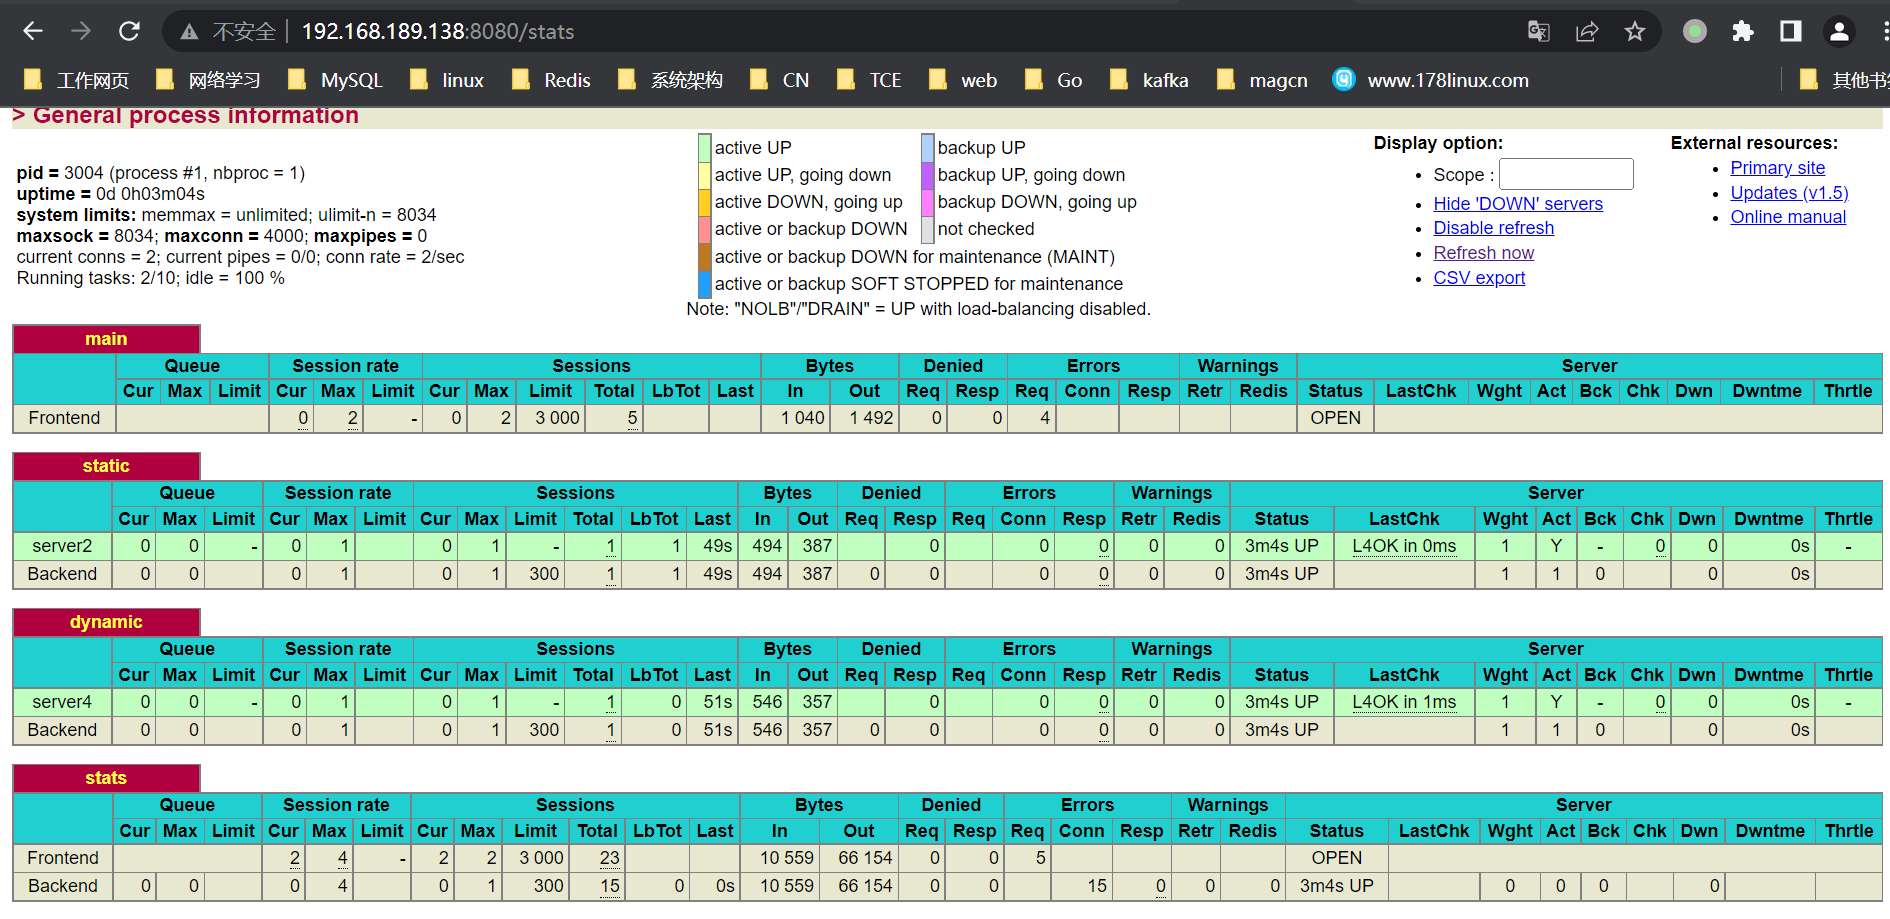
Task: Click the Frontend row label in main table
Action: [64, 418]
